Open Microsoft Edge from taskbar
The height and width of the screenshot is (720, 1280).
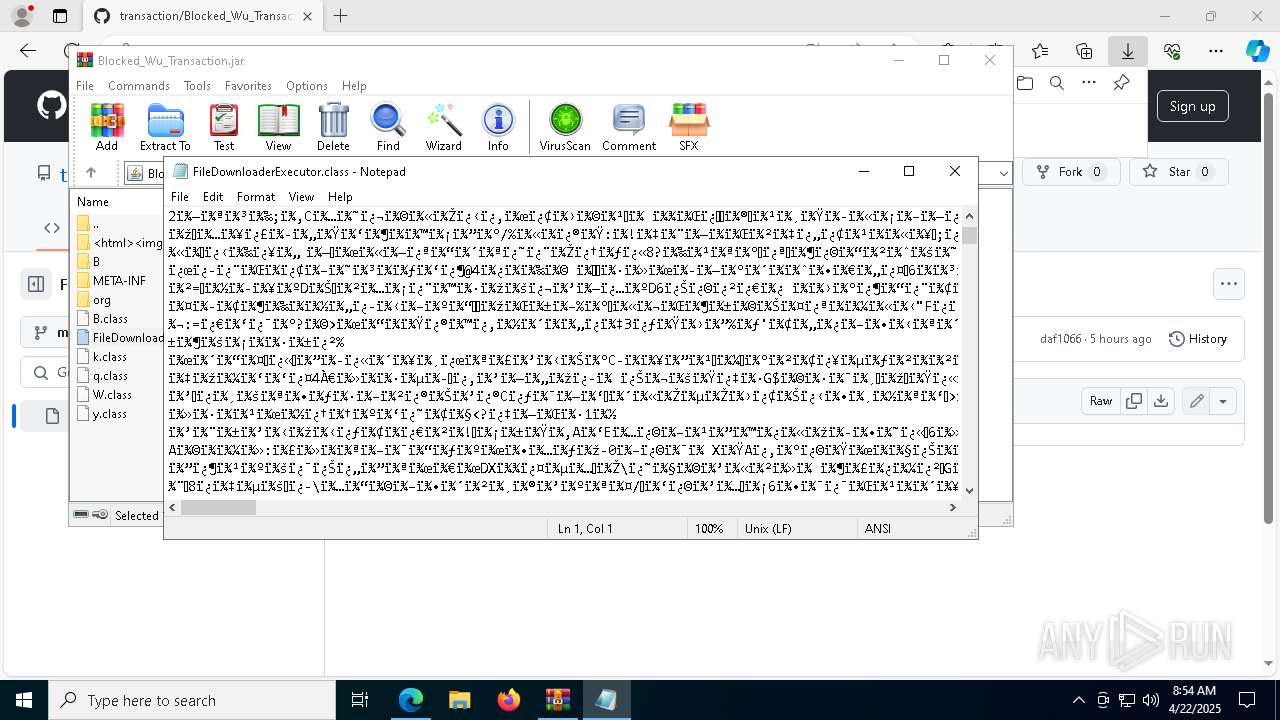(x=411, y=700)
